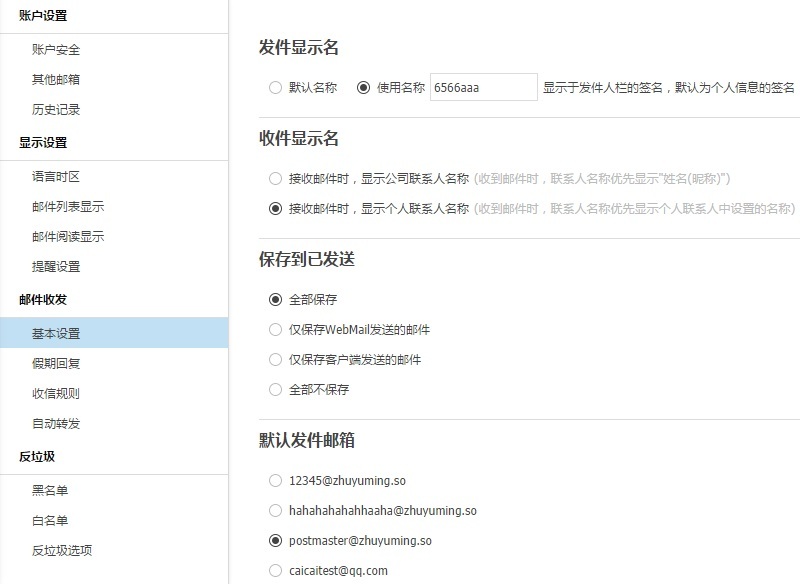Screen dimensions: 800x584
Task: Navigate to 邮件列表显示 settings
Action: [68, 207]
